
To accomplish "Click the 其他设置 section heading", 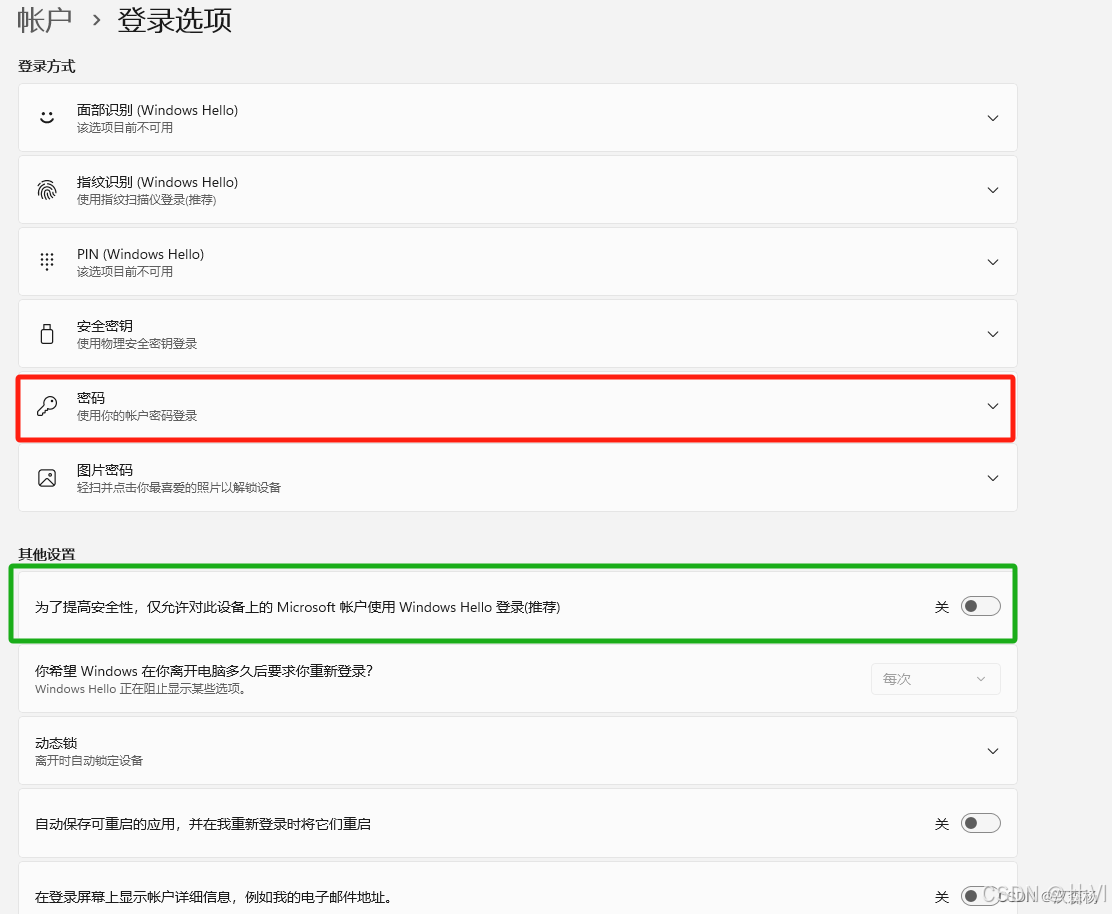I will point(47,554).
